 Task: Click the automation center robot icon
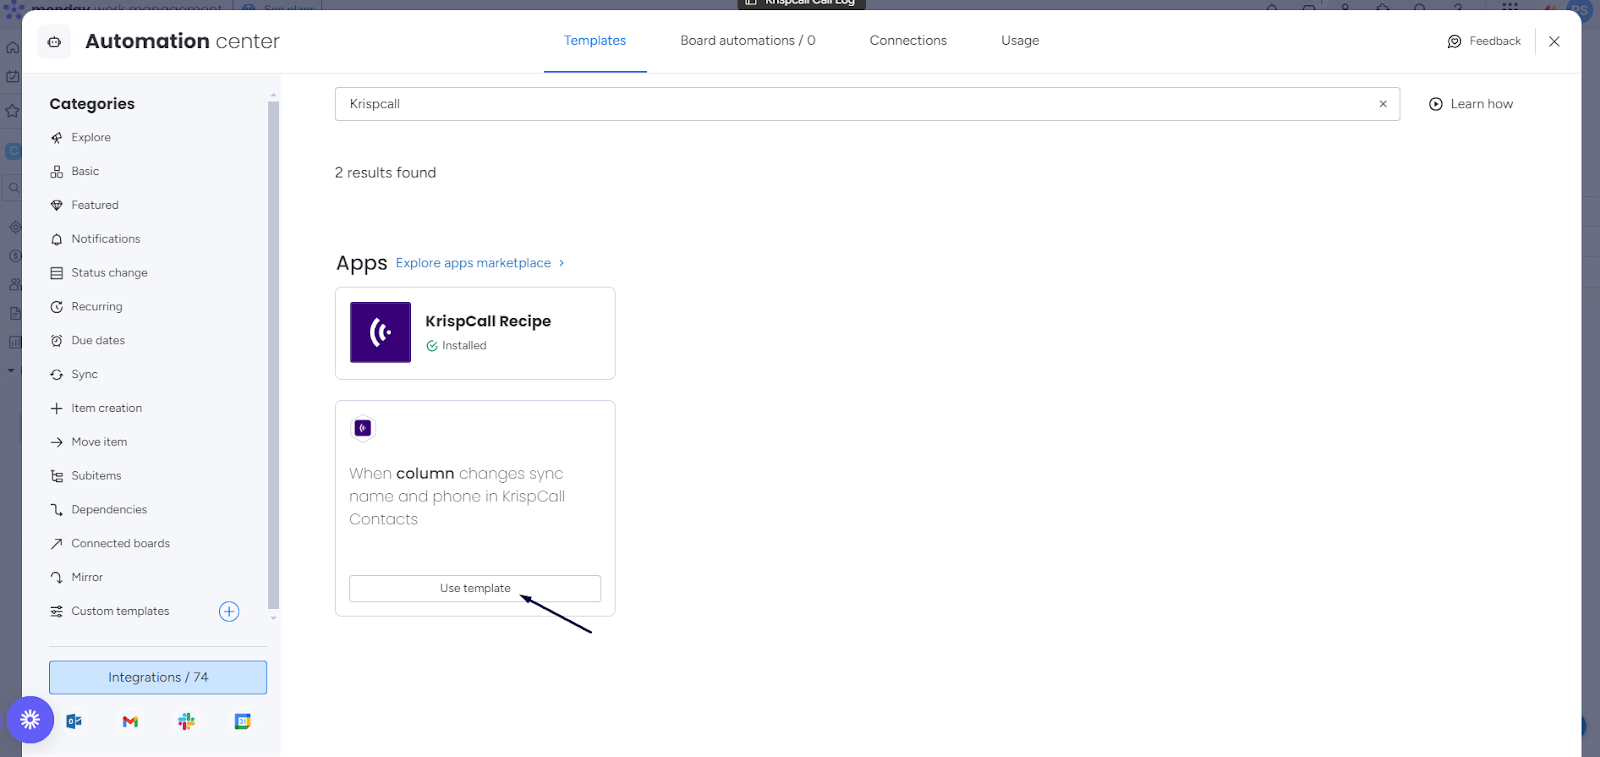pos(54,42)
